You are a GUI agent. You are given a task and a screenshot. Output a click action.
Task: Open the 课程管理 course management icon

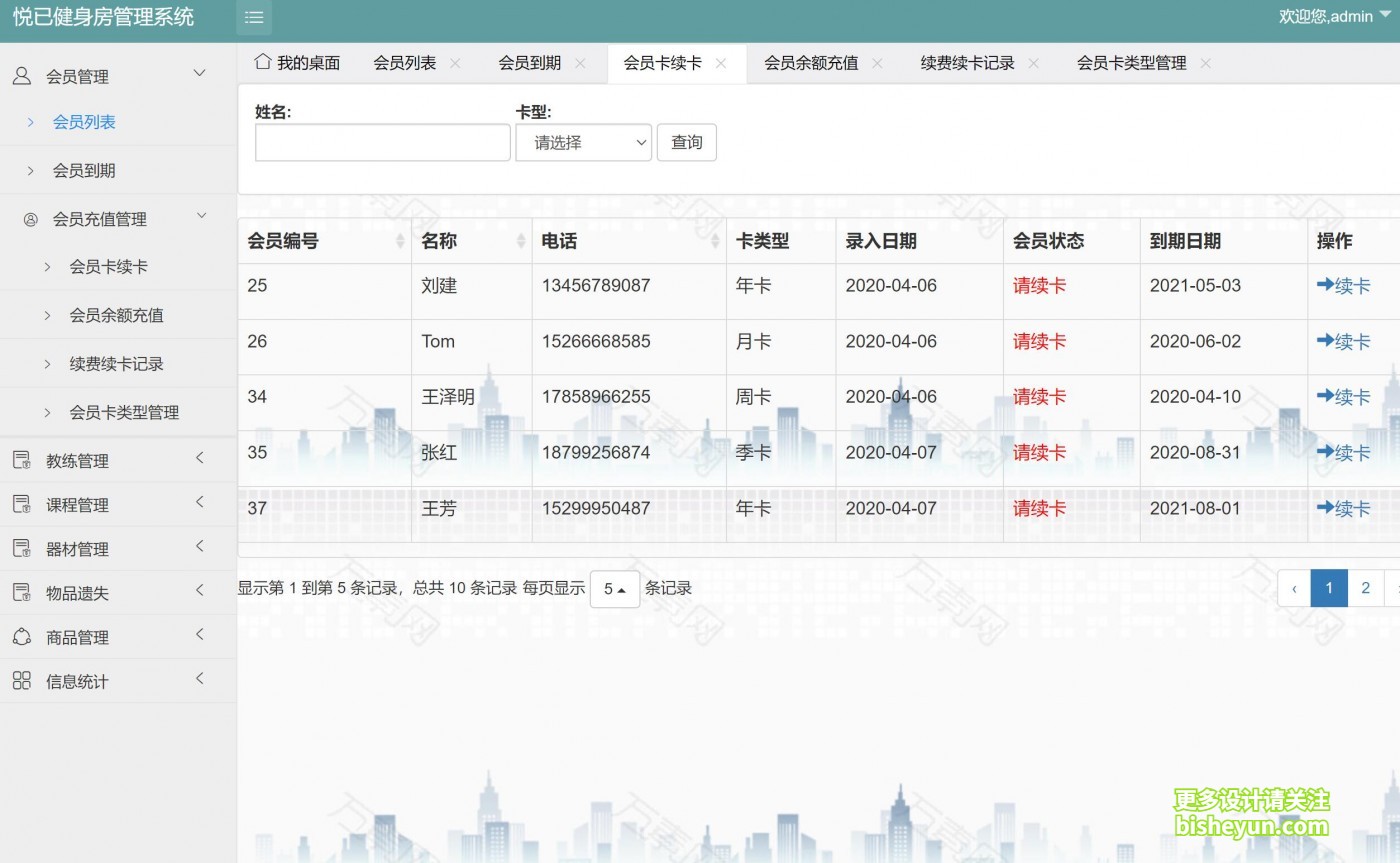click(x=20, y=504)
